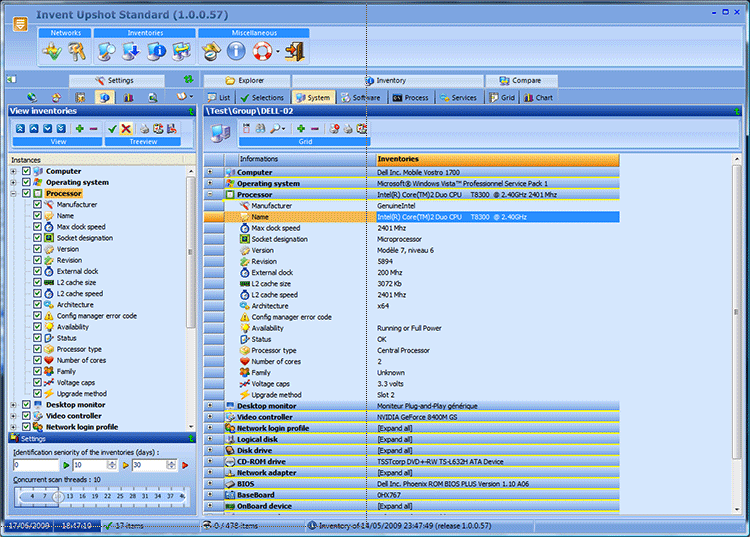Open the orange application menu button

click(20, 24)
